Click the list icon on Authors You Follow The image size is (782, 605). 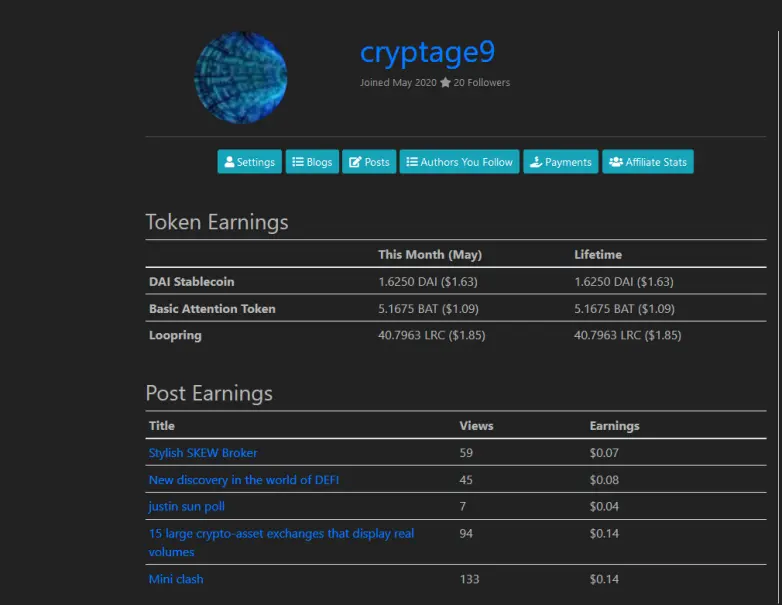point(412,162)
